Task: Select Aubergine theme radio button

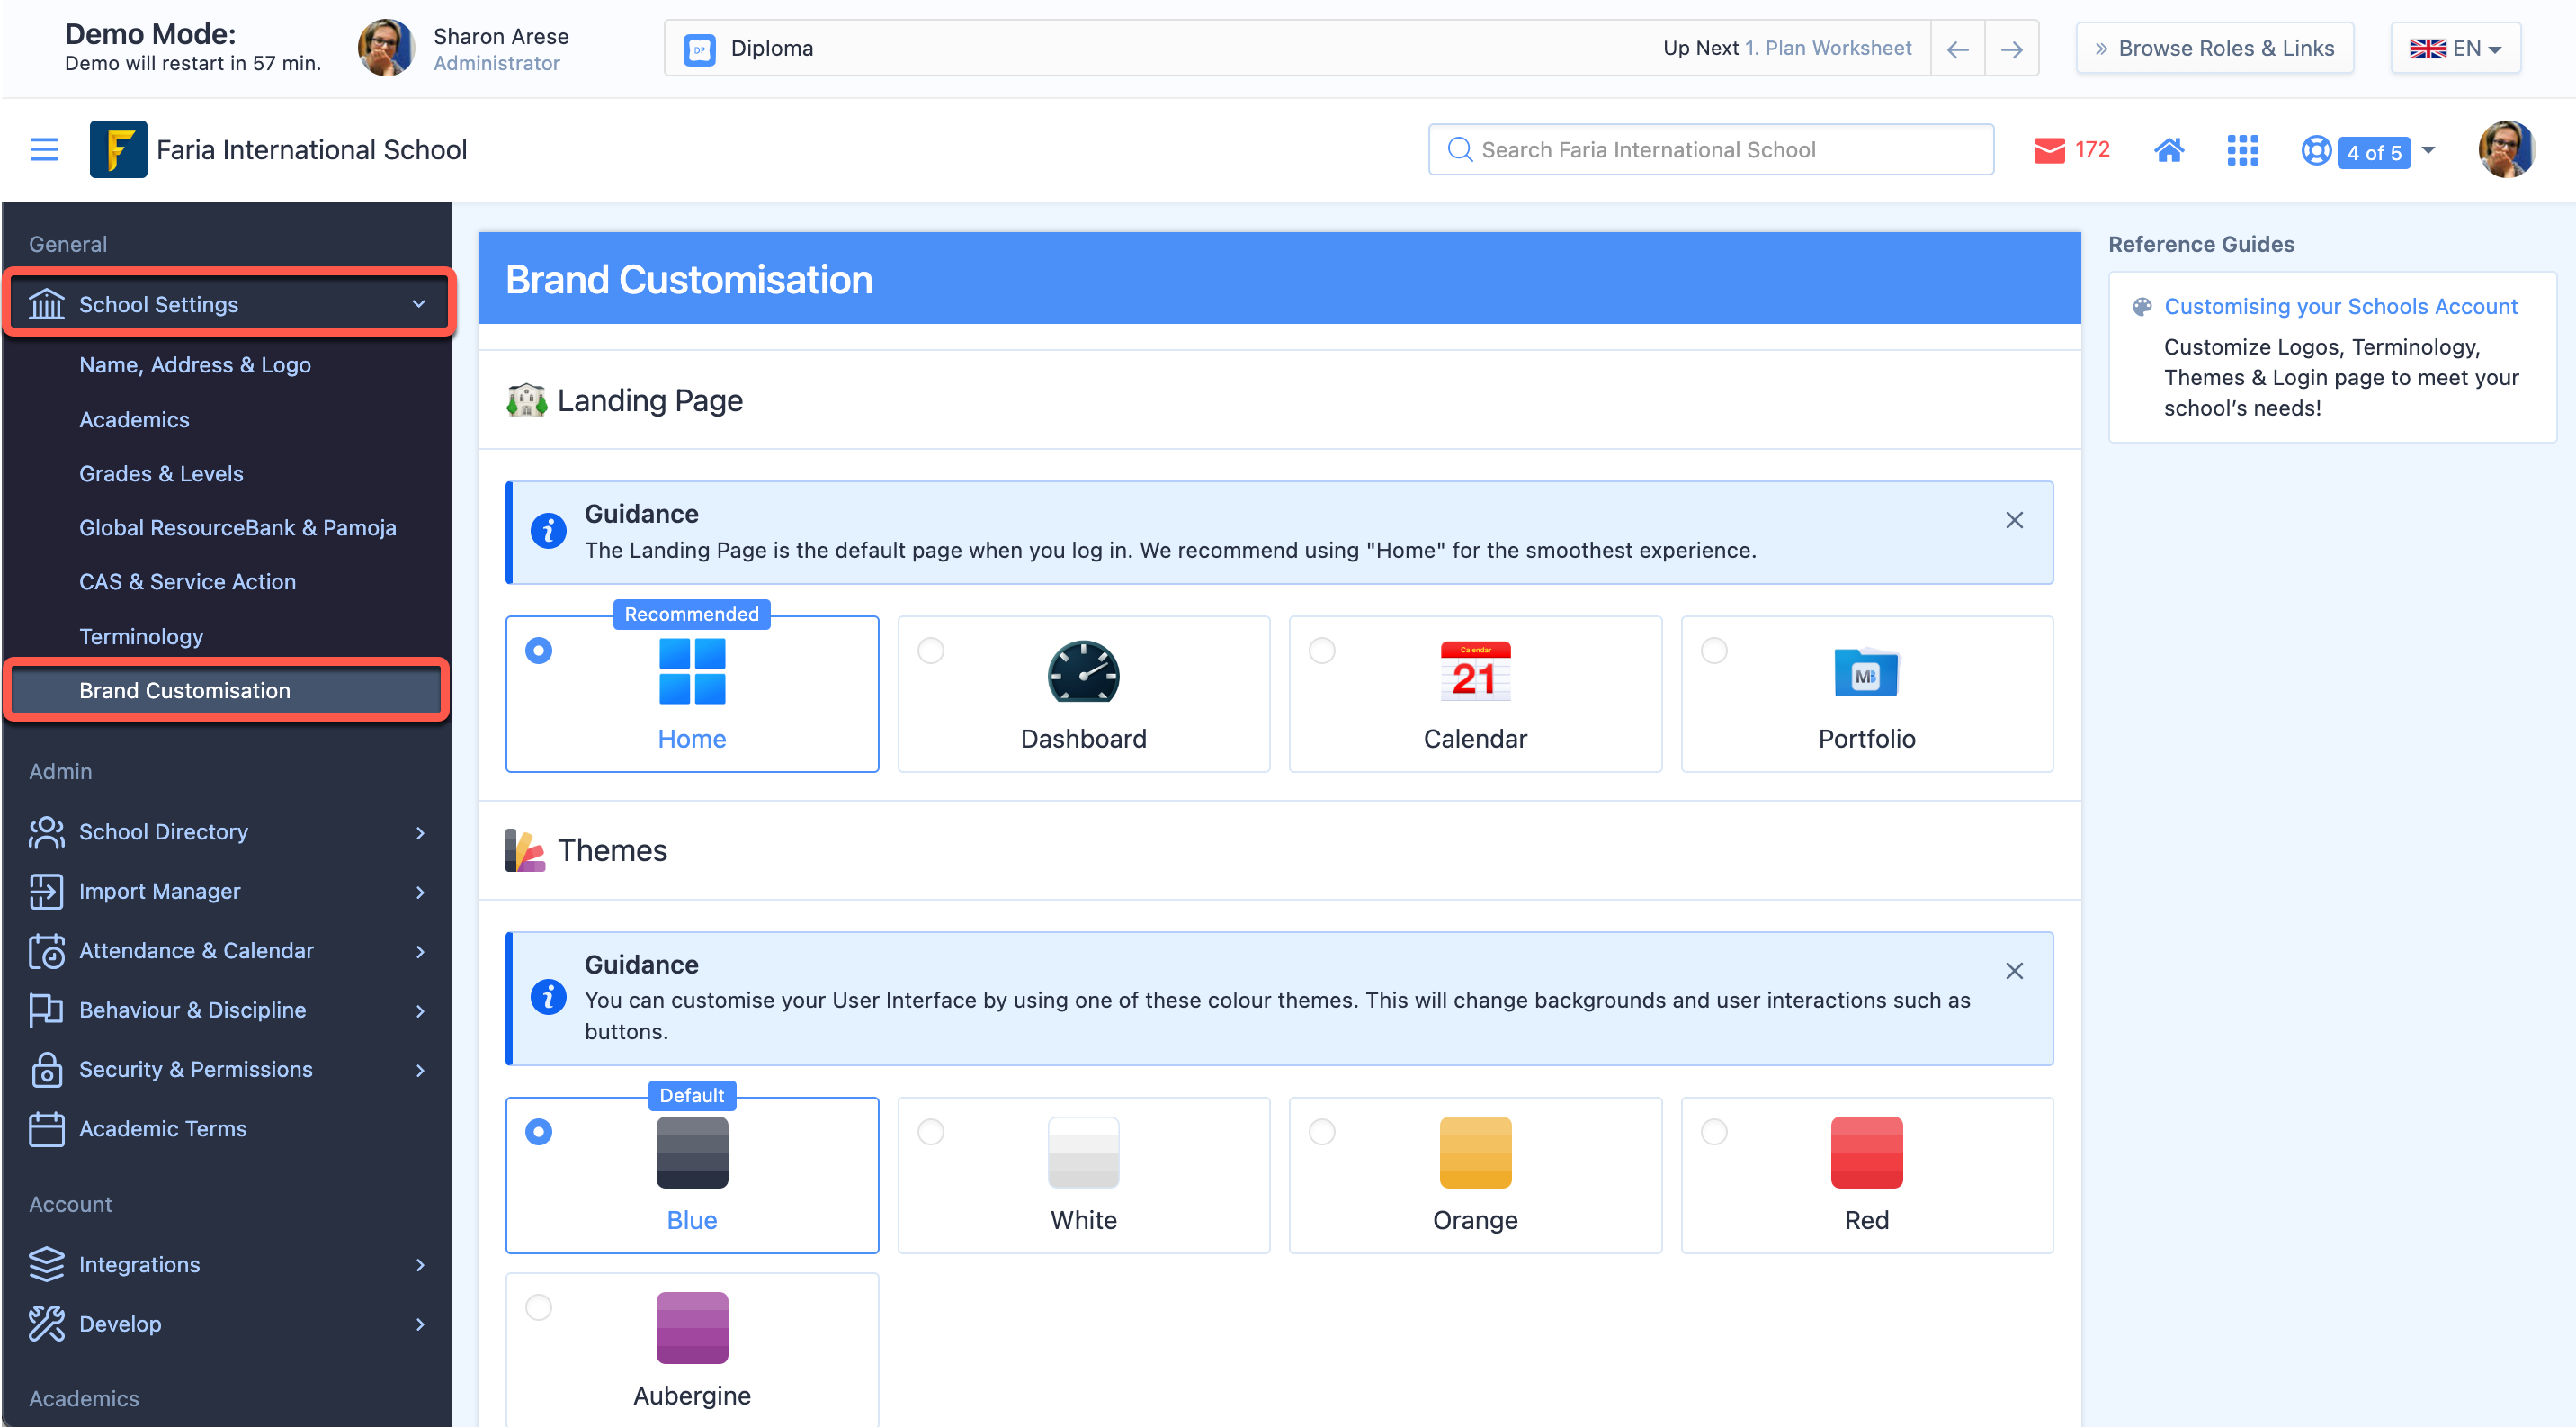Action: click(539, 1308)
